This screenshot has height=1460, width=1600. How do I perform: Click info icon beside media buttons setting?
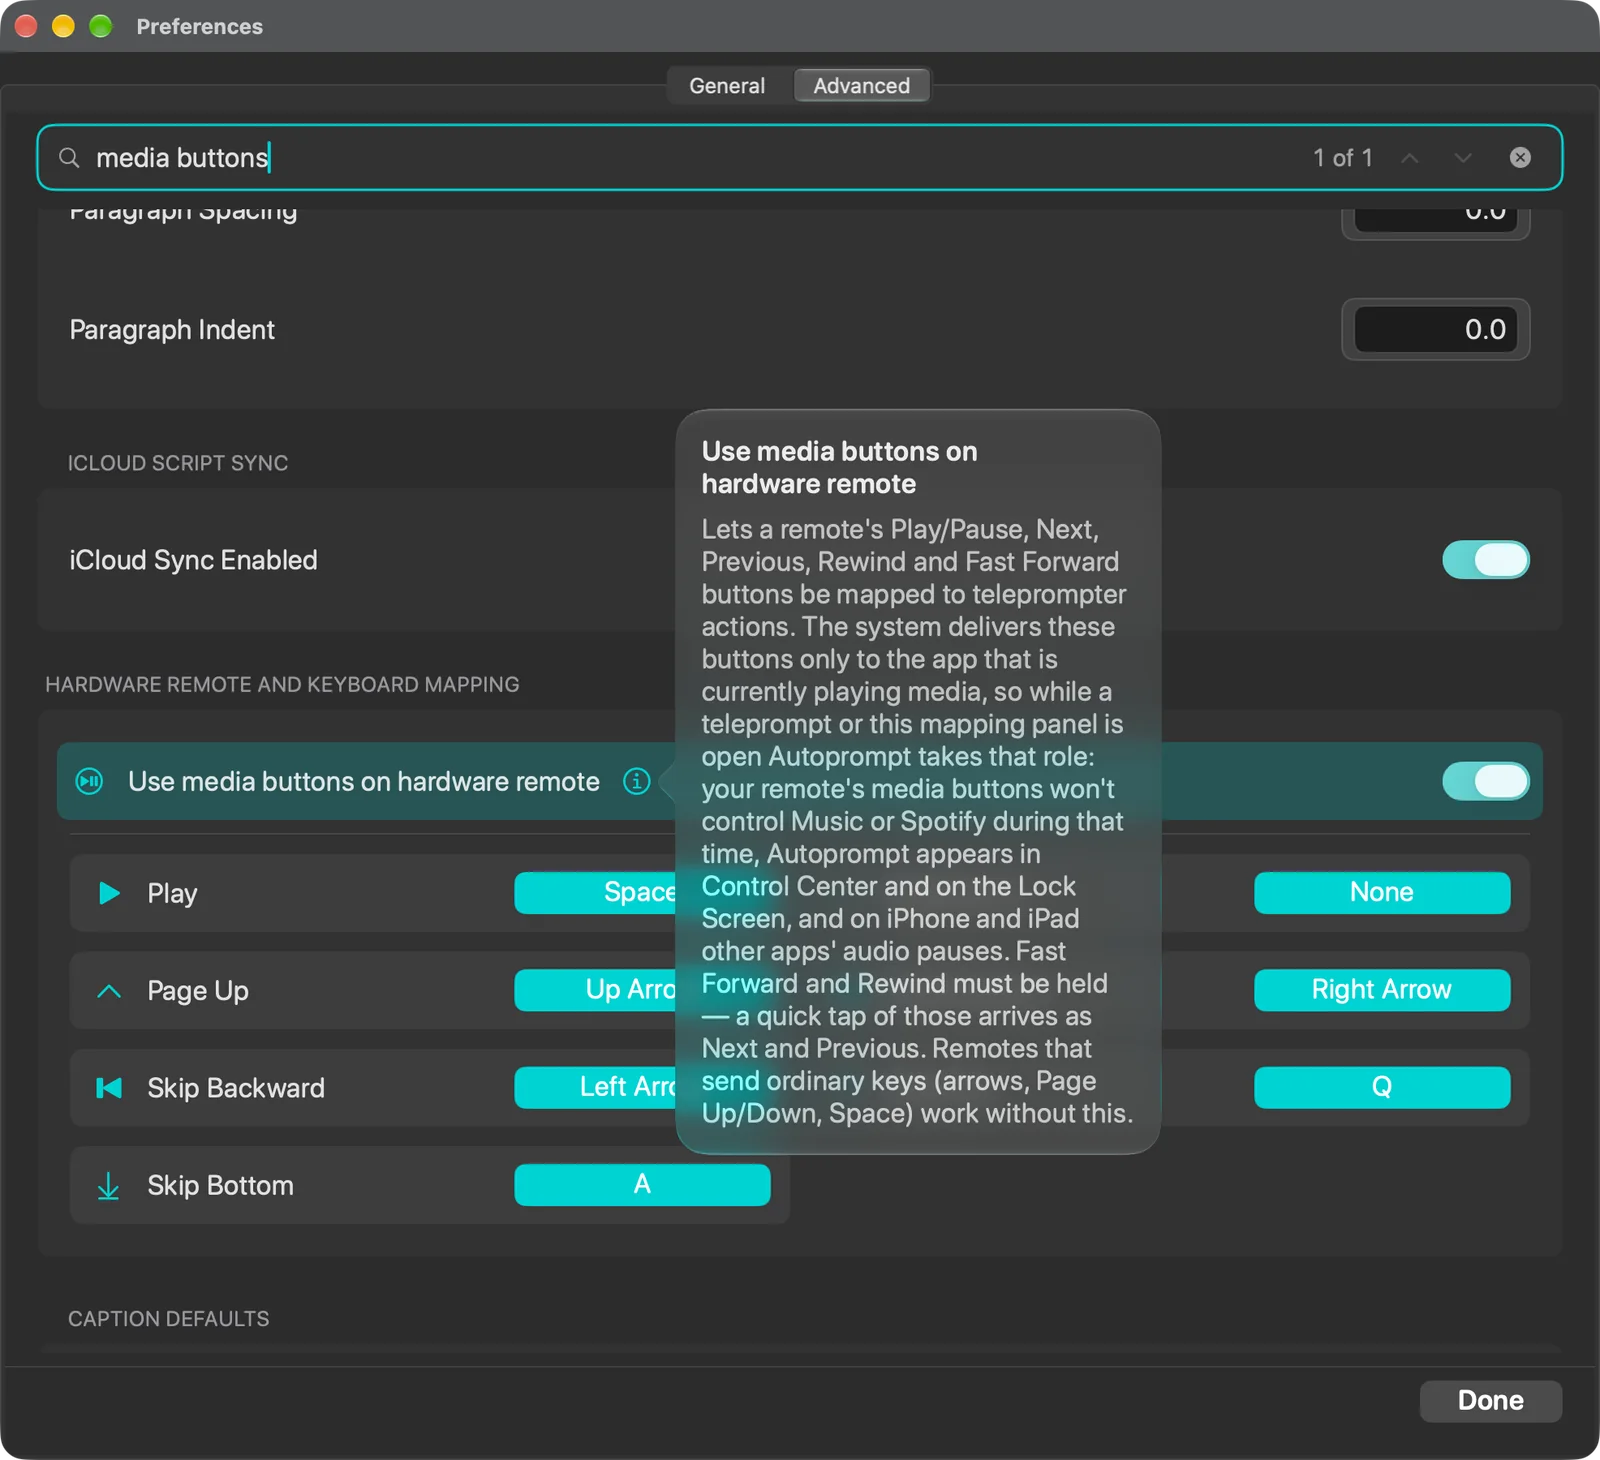(x=637, y=781)
